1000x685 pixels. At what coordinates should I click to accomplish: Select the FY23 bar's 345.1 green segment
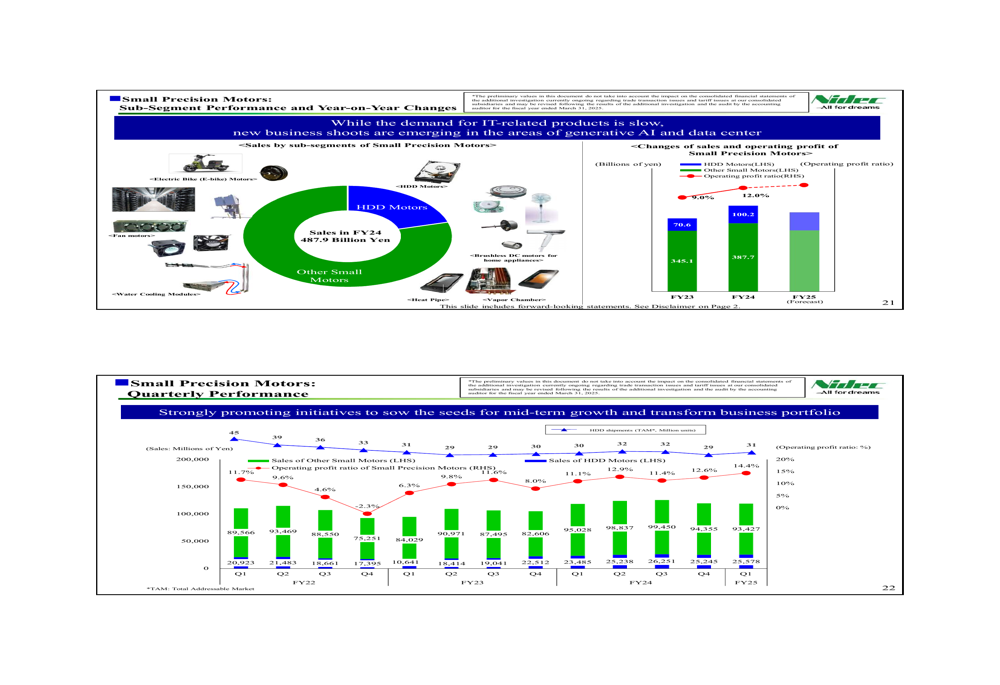coord(682,262)
